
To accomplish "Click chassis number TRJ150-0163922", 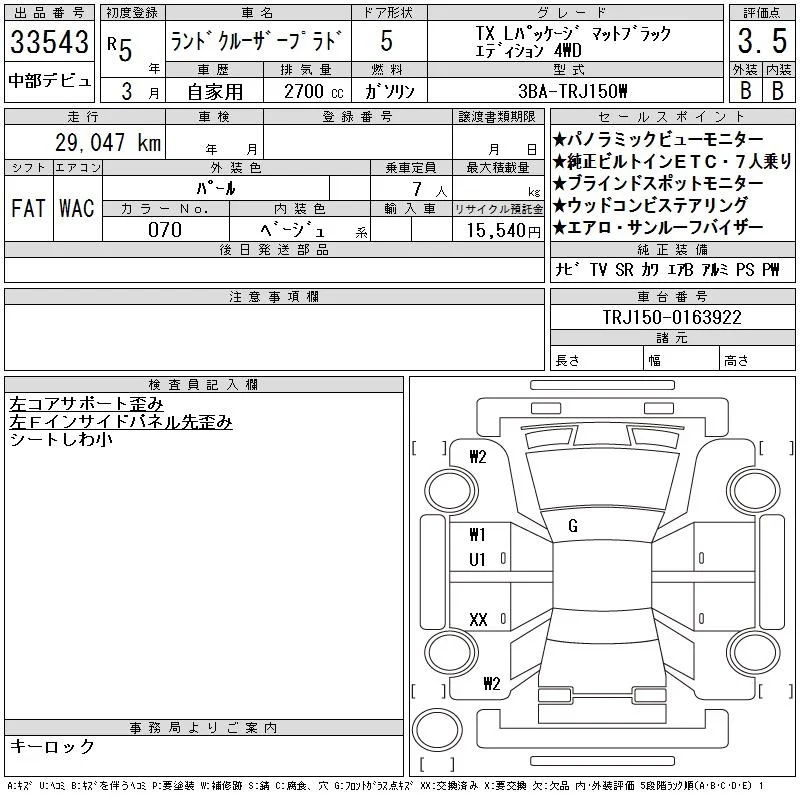I will point(672,317).
